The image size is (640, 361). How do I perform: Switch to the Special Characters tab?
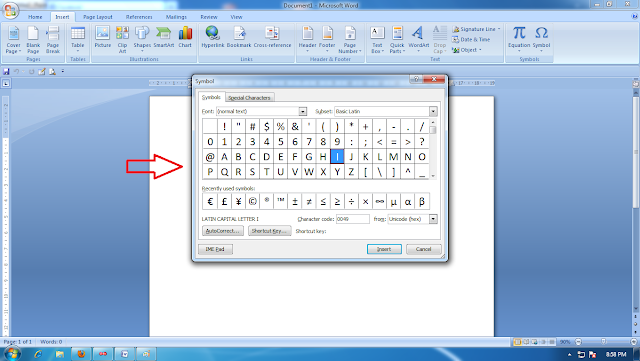pos(249,98)
